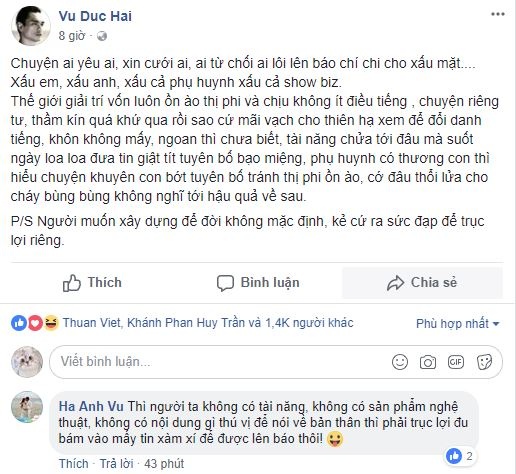516x474 pixels.
Task: Open the post options three-dot menu
Action: point(497,14)
